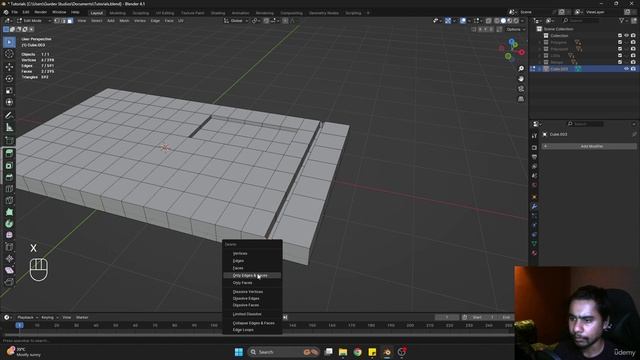Click the Add Modifier button
This screenshot has height=360, width=640.
589,146
